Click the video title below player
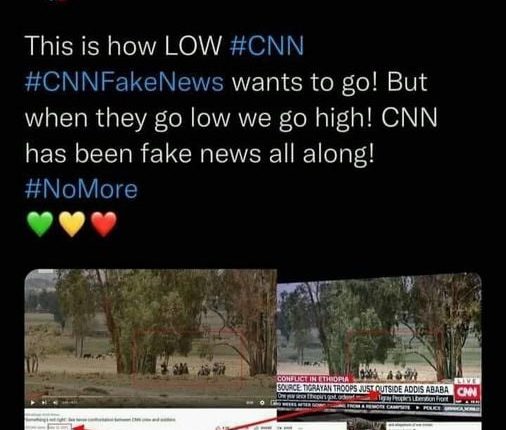The height and width of the screenshot is (430, 506). click(x=100, y=419)
